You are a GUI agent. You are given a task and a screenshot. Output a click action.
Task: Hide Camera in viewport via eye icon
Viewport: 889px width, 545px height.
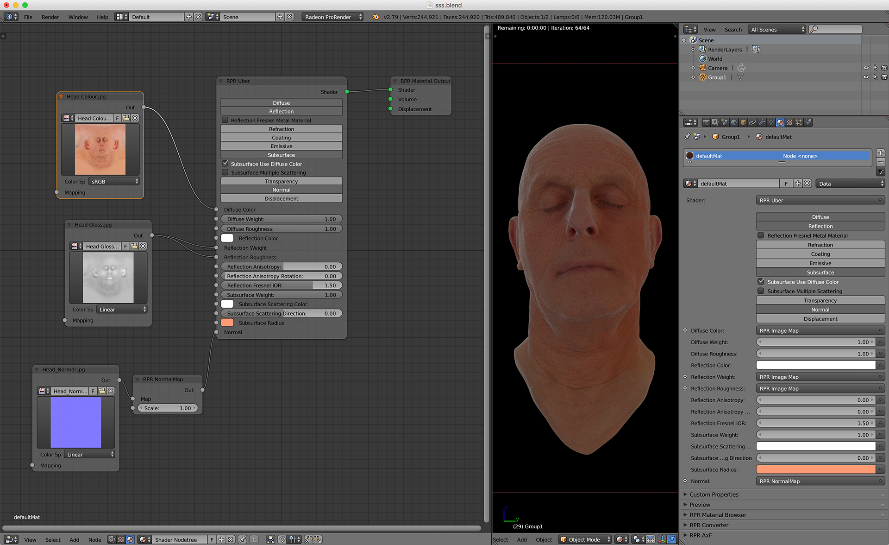[866, 67]
